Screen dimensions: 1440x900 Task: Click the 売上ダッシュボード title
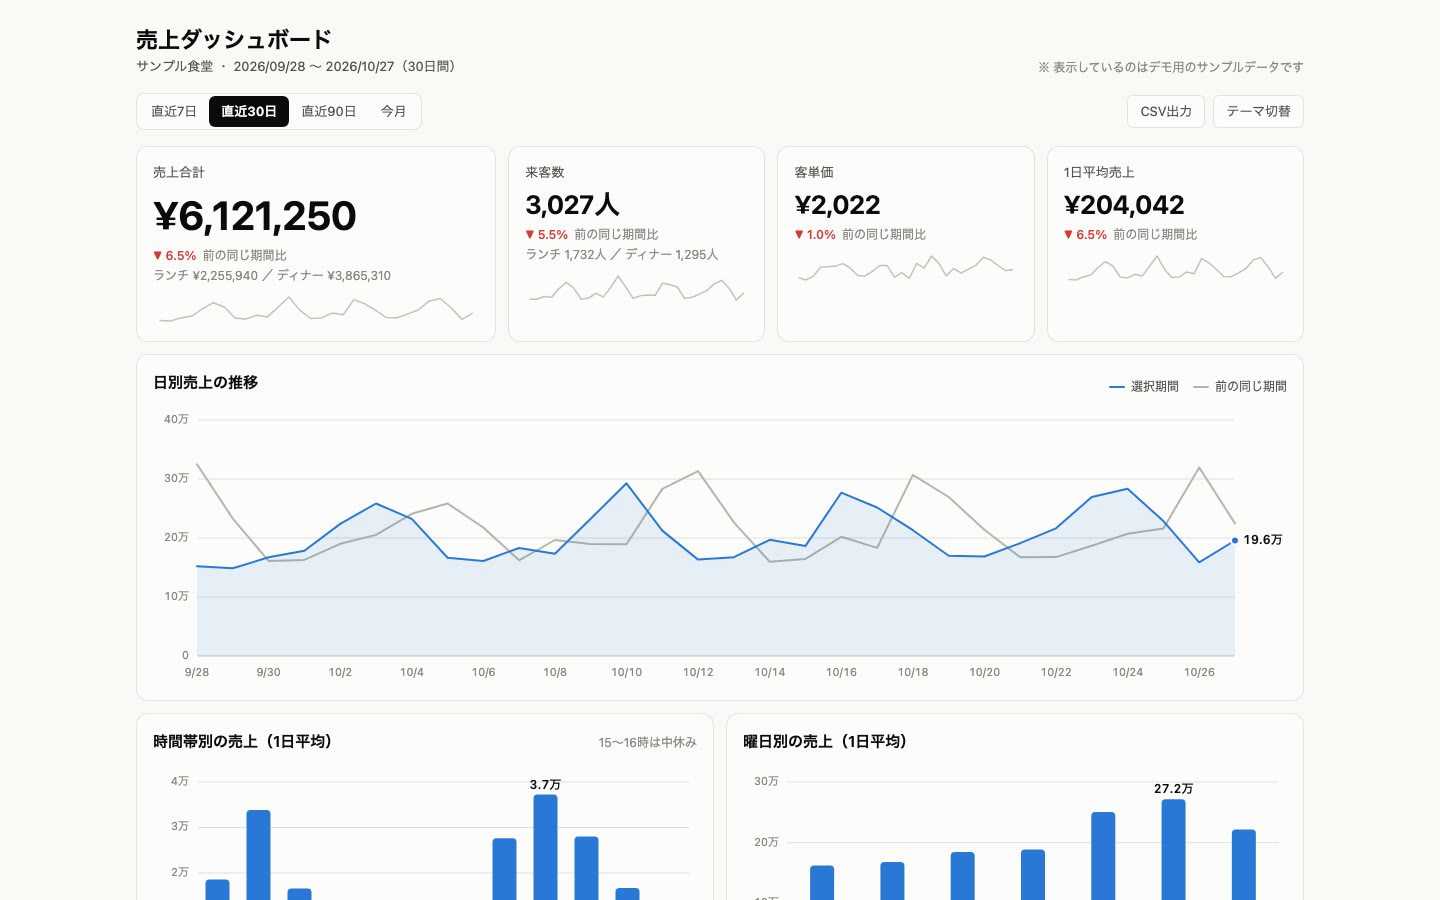point(234,39)
